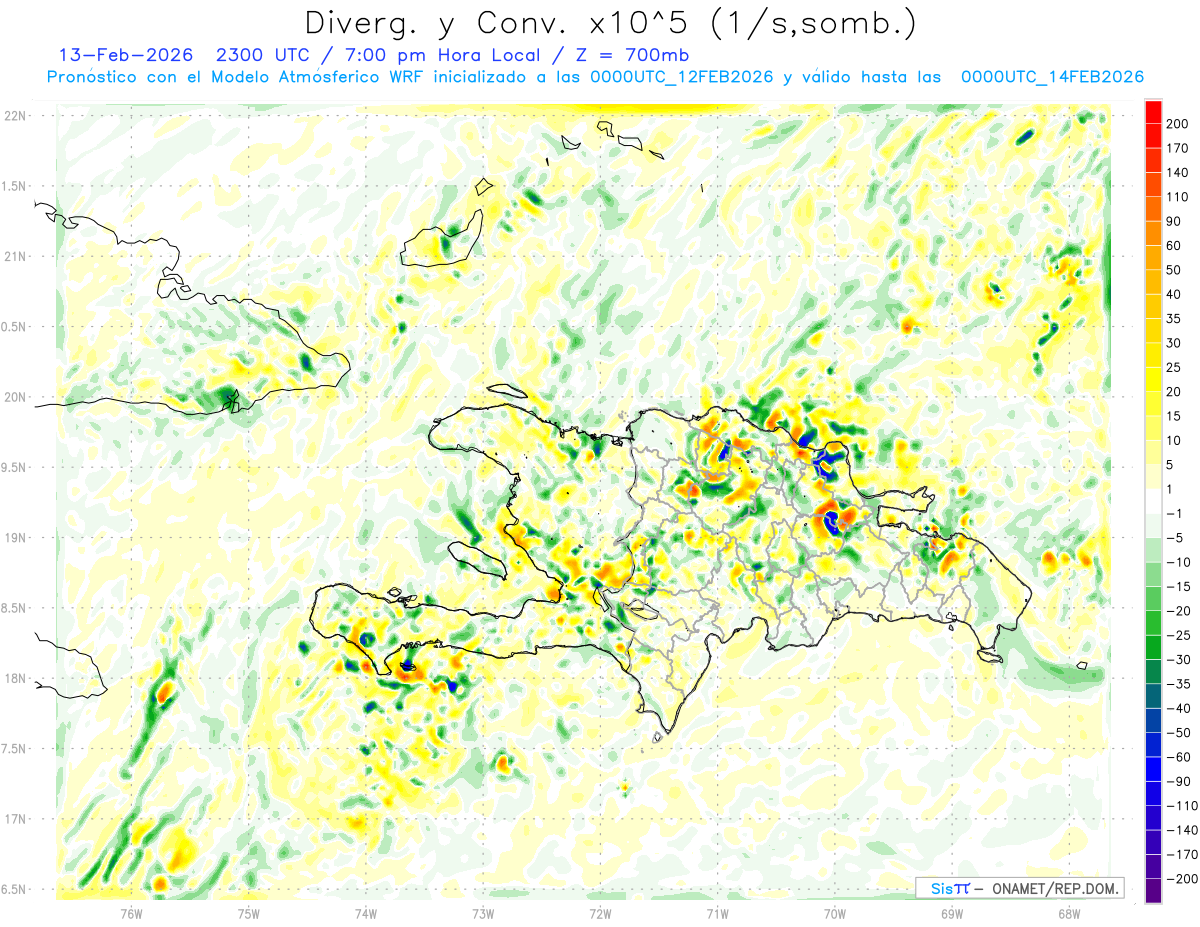Image resolution: width=1200 pixels, height=927 pixels.
Task: Click the "72W" longitude label
Action: 600,912
